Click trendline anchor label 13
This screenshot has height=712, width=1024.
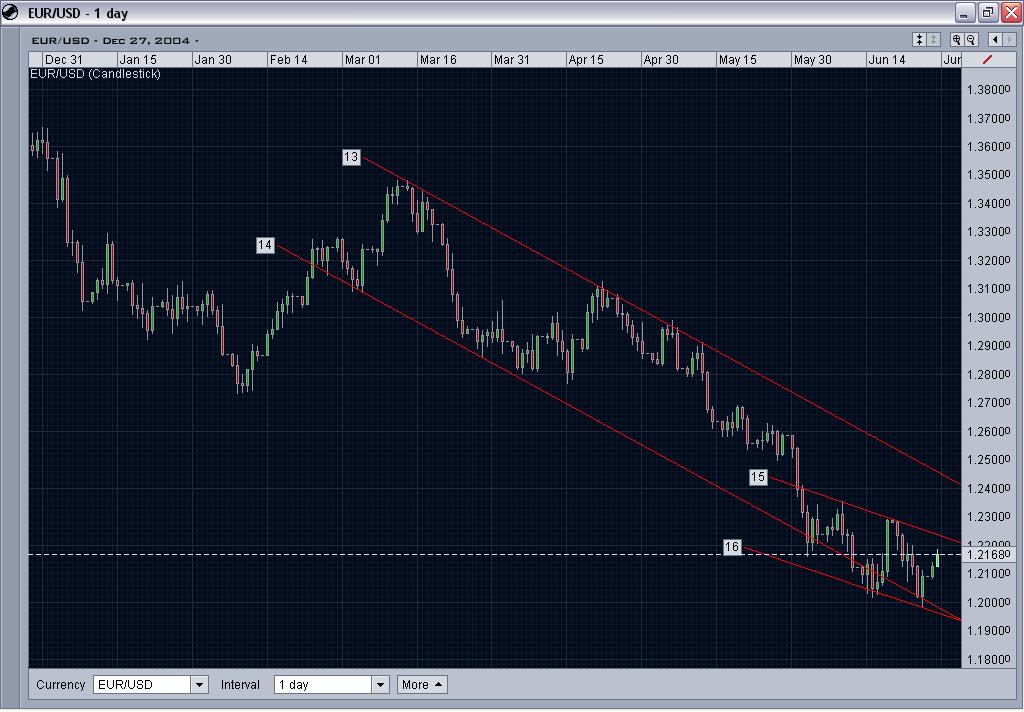click(350, 157)
